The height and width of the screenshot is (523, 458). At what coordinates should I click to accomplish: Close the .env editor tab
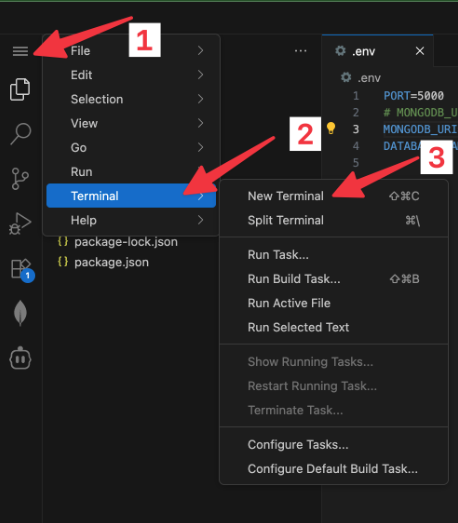420,51
